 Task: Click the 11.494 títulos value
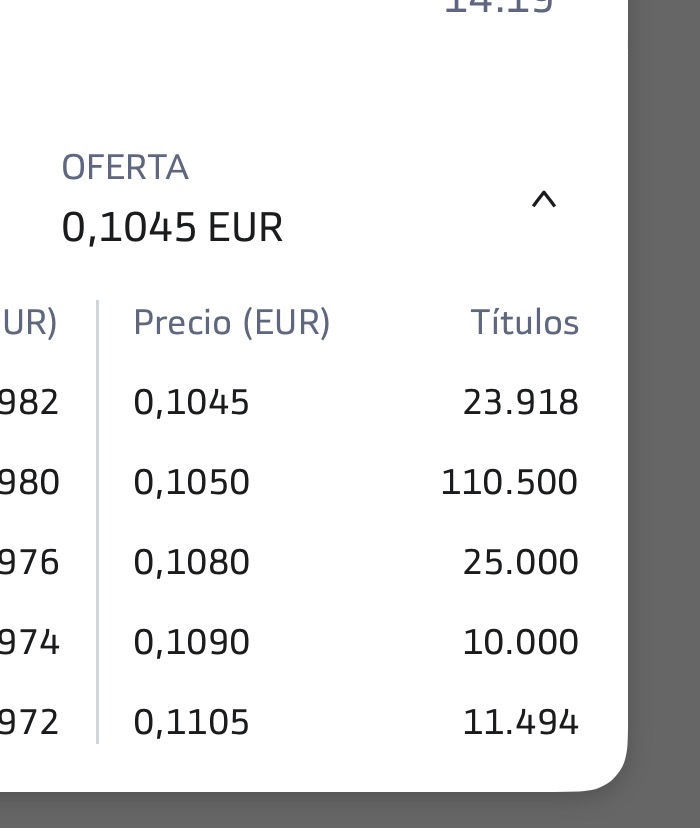521,722
